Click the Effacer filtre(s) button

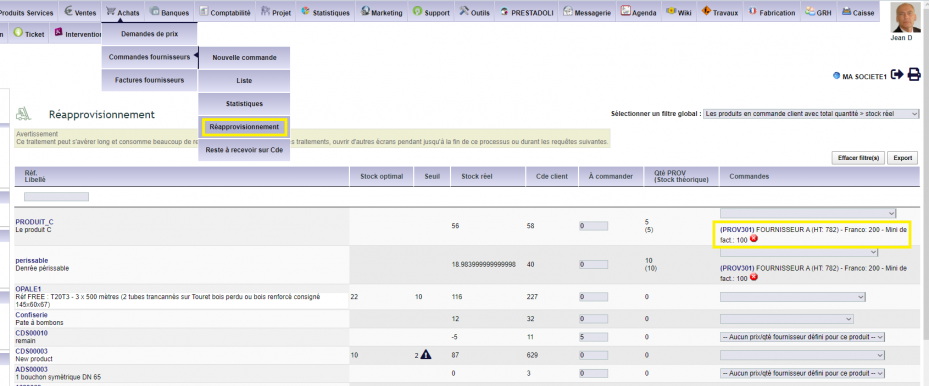(858, 158)
